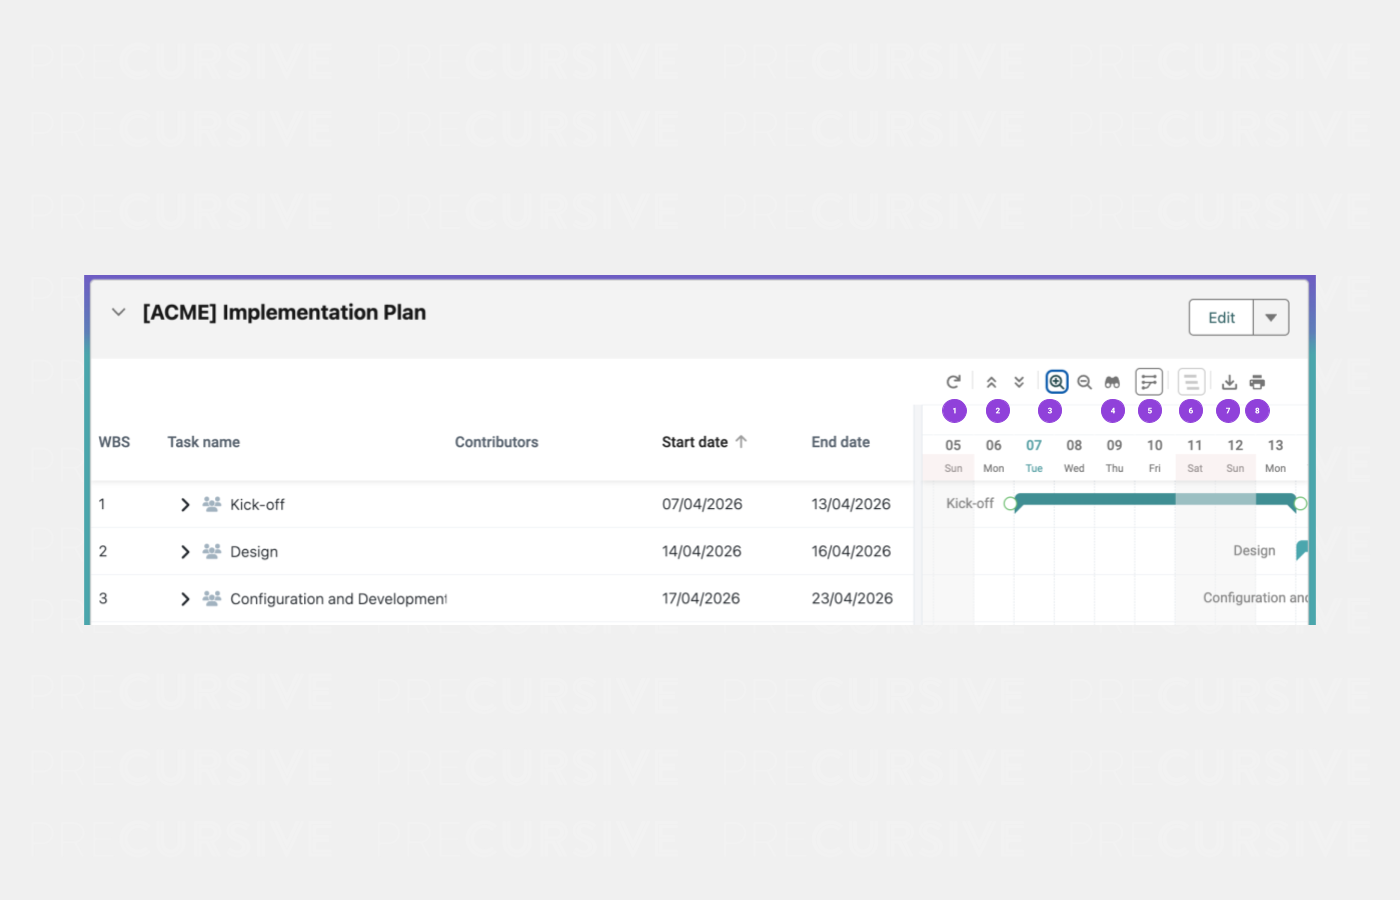Expand Configuration and Development task row
The image size is (1400, 900).
point(185,599)
